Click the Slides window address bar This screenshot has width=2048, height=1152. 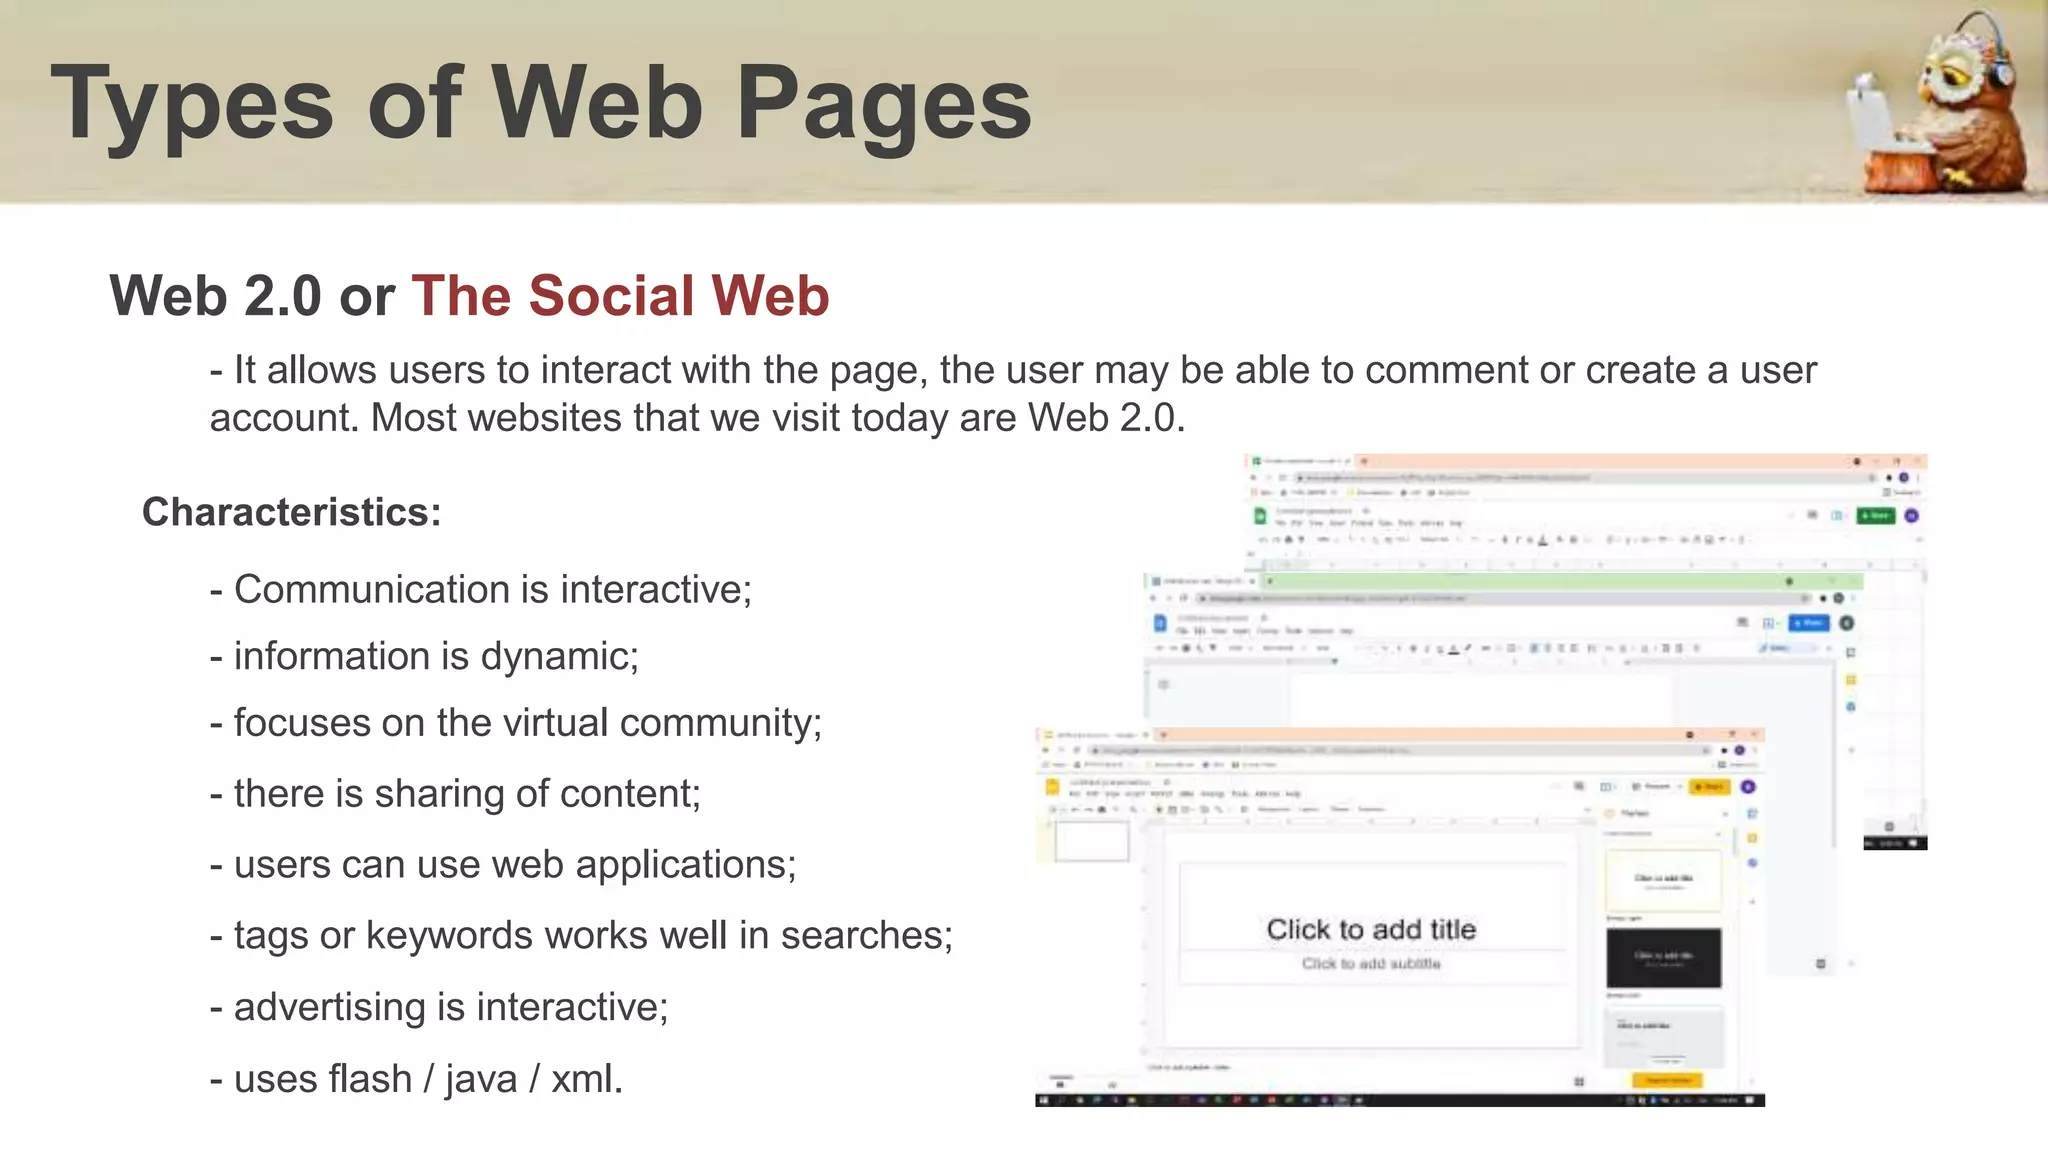click(x=1400, y=750)
